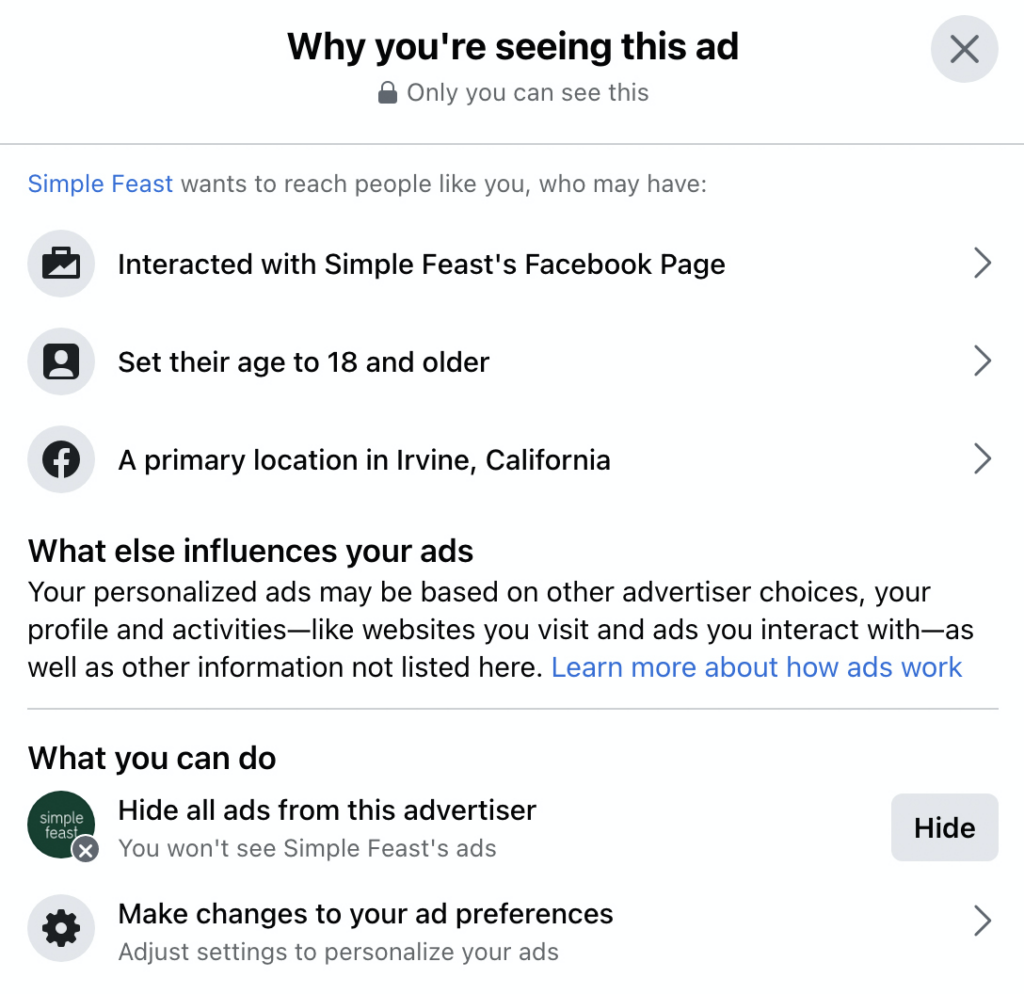The image size is (1024, 994).
Task: Expand the 'Interacted with Simple Feast's Facebook Page' row
Action: click(982, 263)
